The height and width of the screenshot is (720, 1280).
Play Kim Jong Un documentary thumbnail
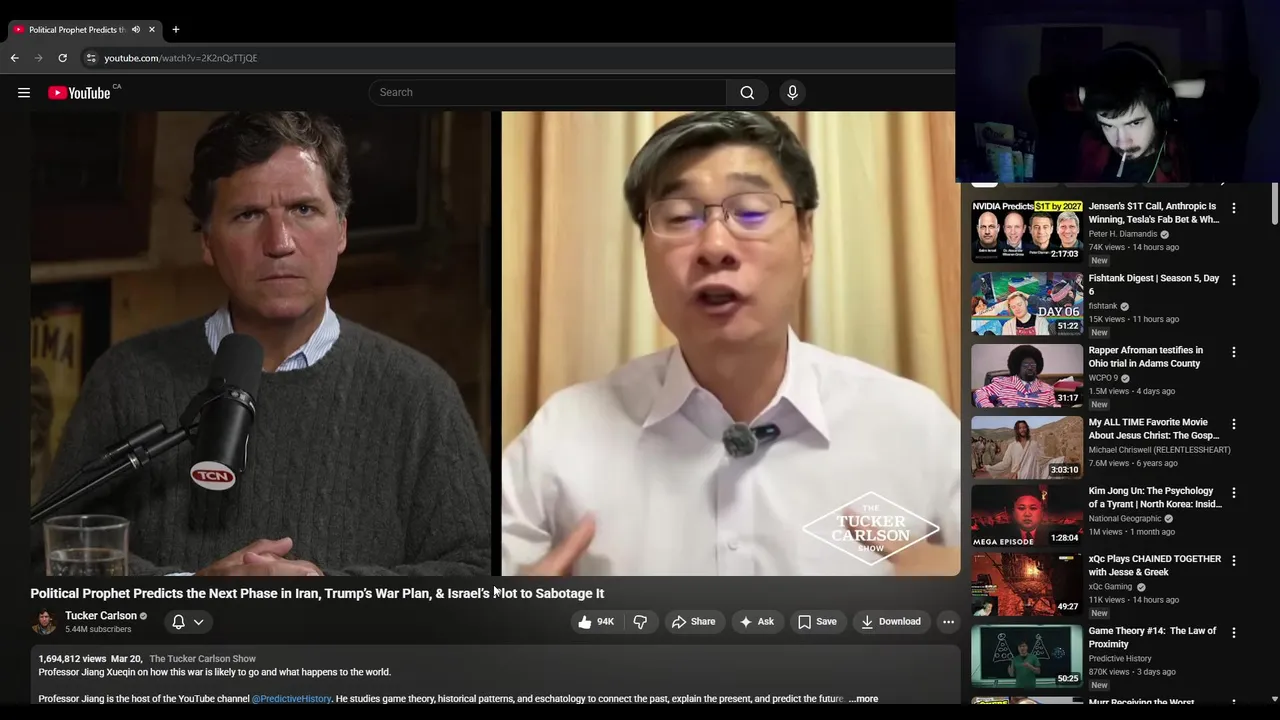pyautogui.click(x=1027, y=516)
